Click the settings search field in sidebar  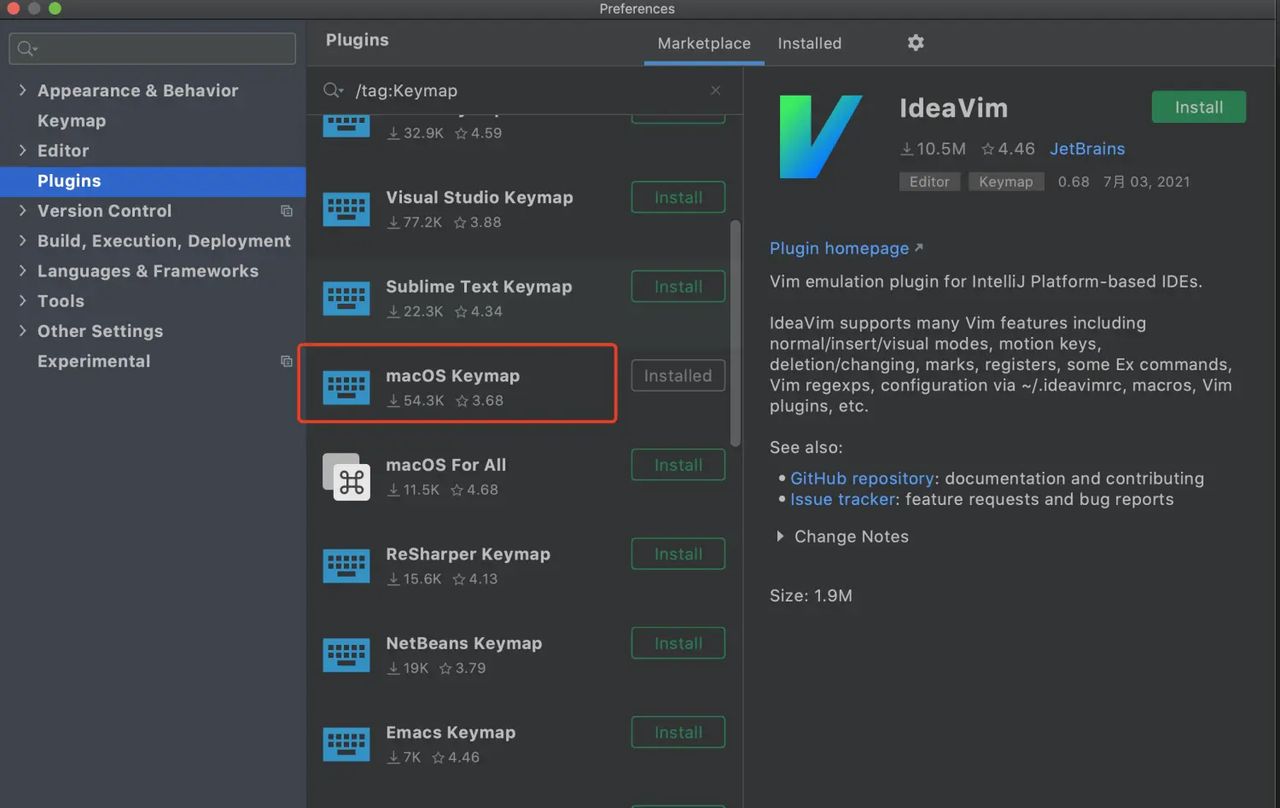160,48
